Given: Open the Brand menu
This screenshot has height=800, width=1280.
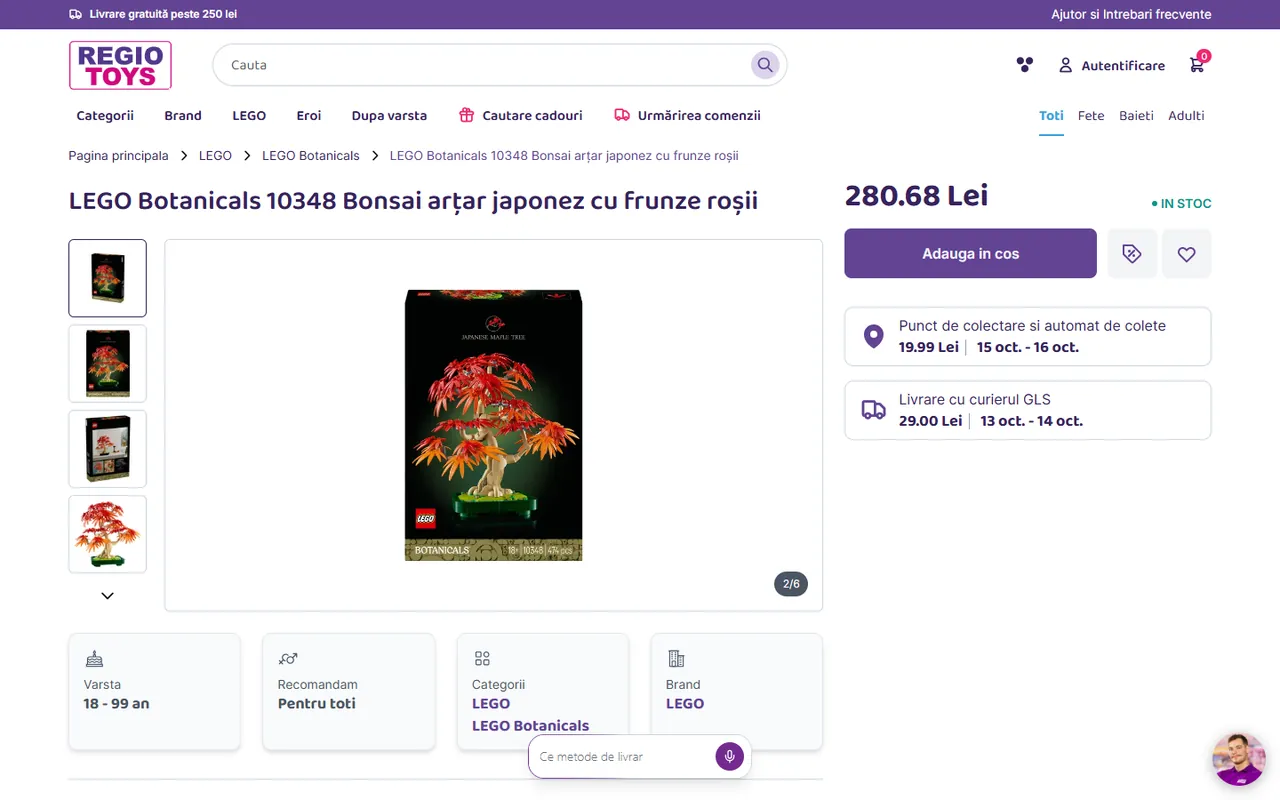Looking at the screenshot, I should pos(183,116).
